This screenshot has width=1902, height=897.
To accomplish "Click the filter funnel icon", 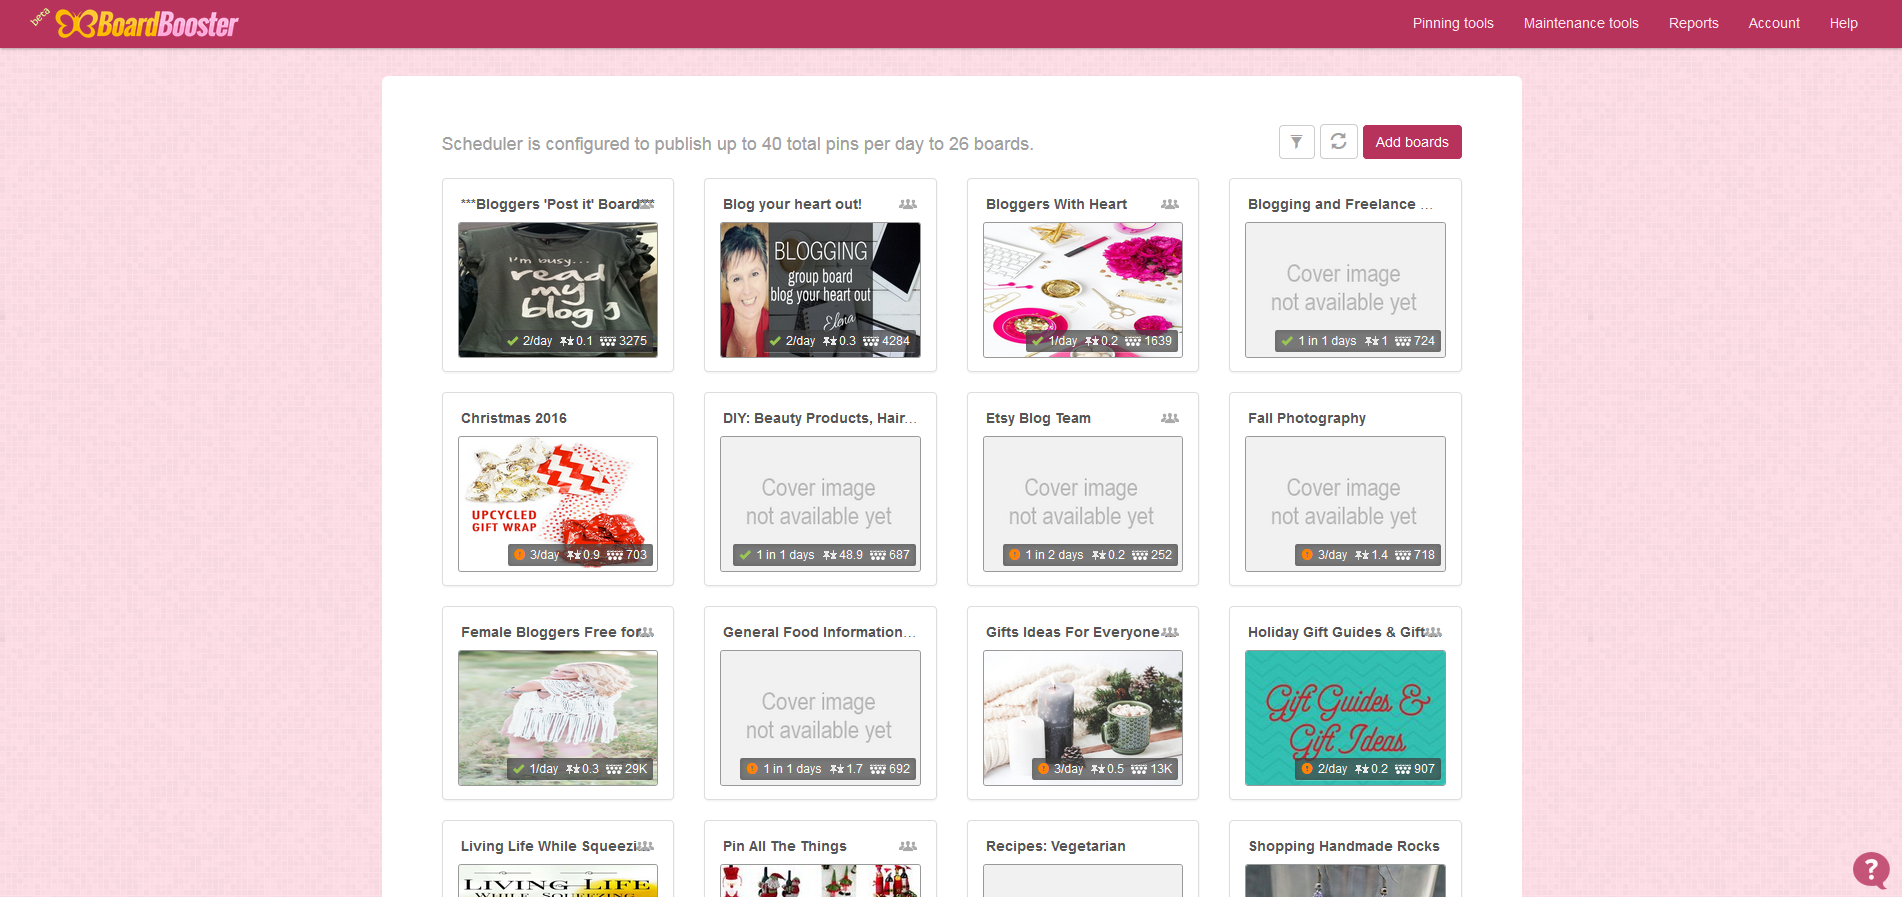I will pyautogui.click(x=1296, y=142).
